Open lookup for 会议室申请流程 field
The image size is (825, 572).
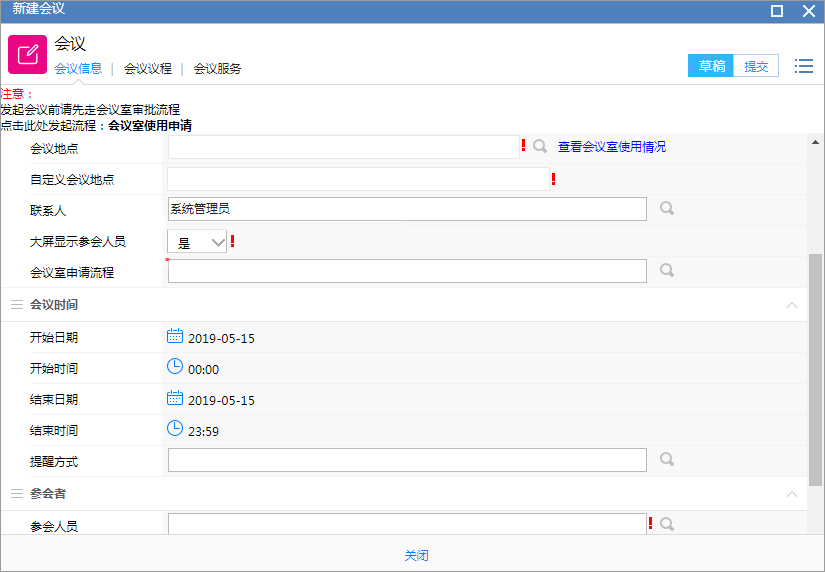click(x=667, y=270)
